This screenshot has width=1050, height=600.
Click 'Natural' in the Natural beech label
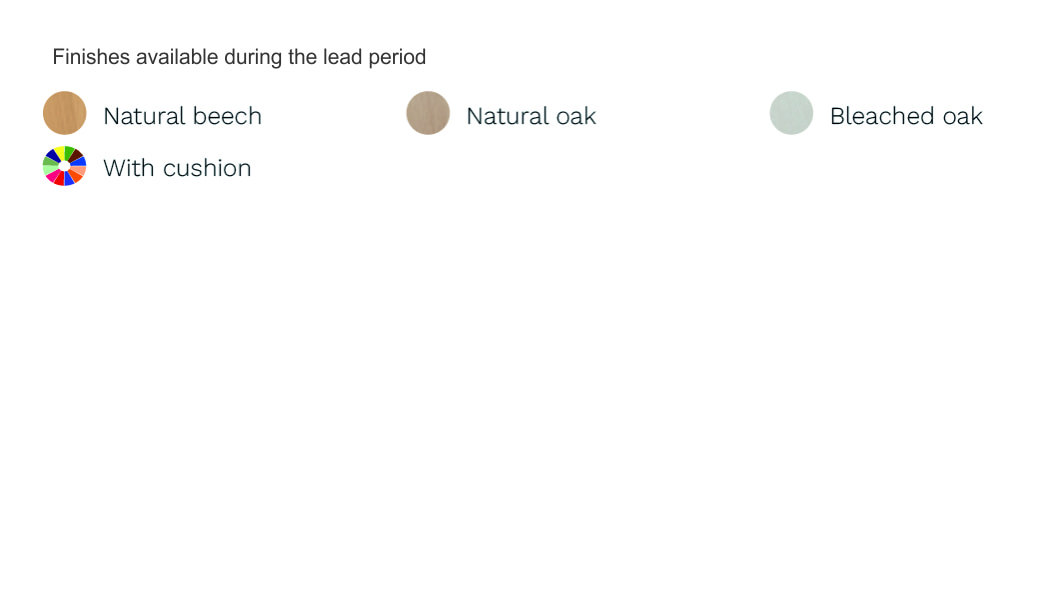pos(144,116)
